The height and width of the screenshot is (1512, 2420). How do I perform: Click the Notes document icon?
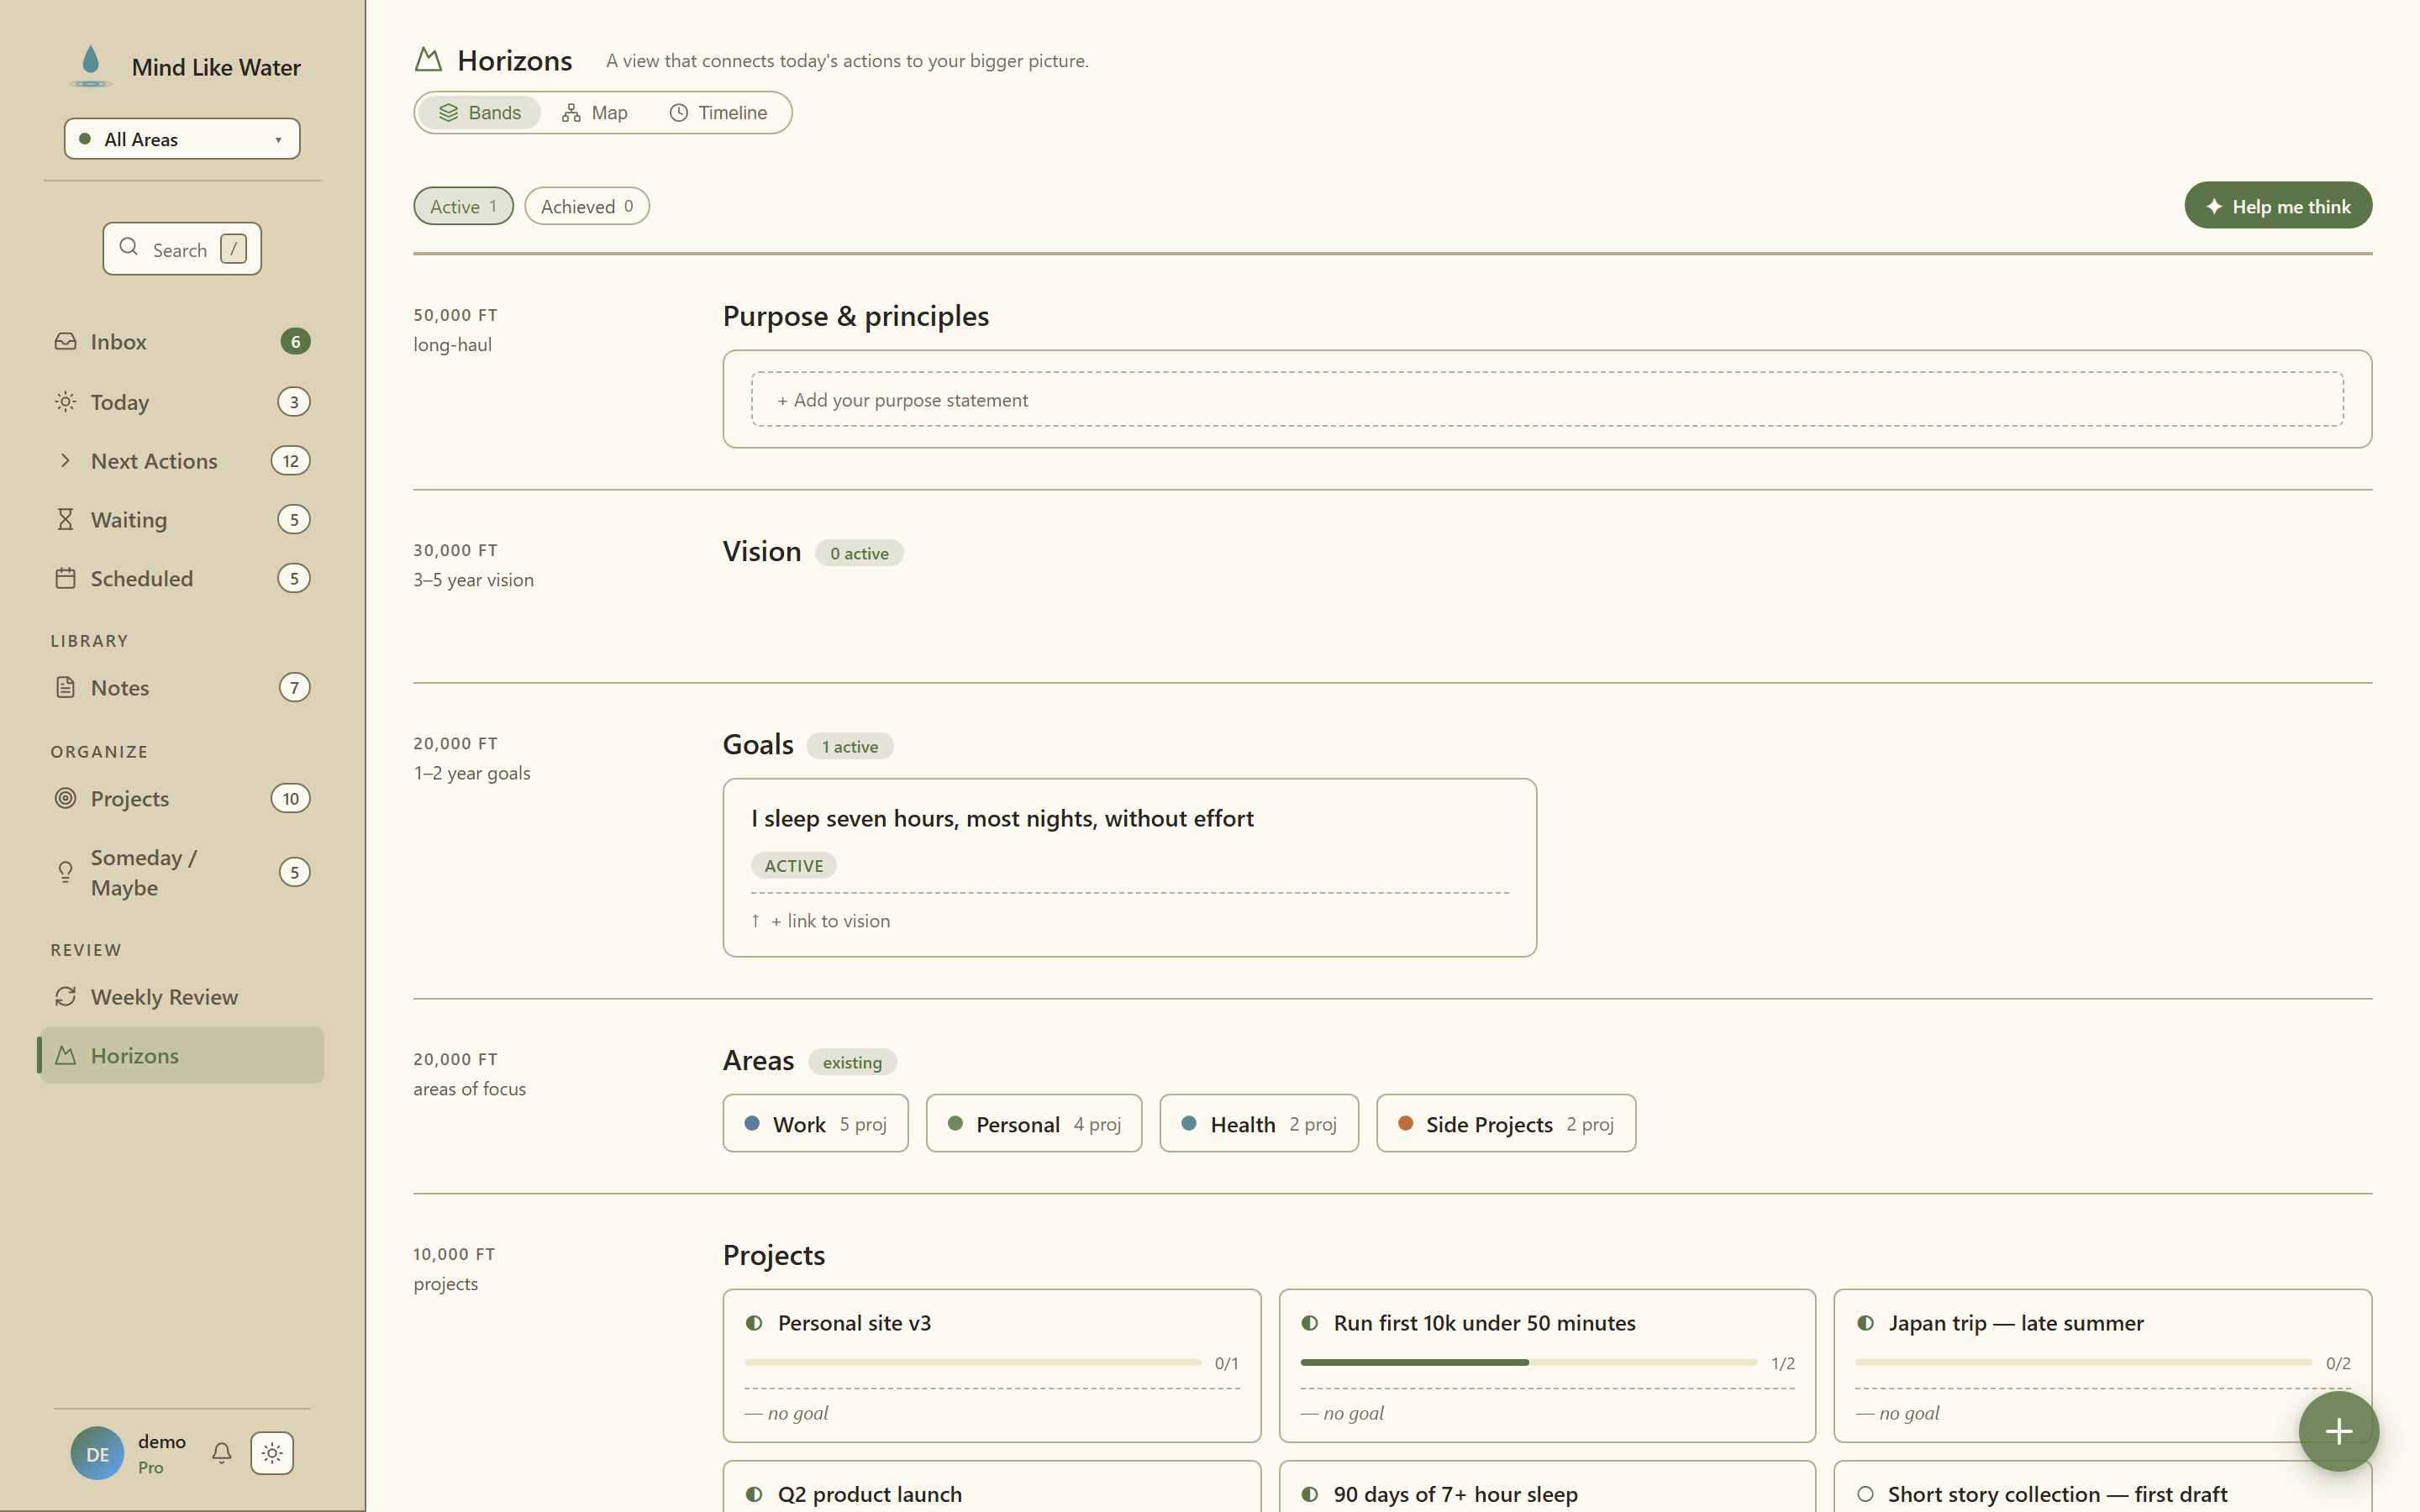point(65,687)
